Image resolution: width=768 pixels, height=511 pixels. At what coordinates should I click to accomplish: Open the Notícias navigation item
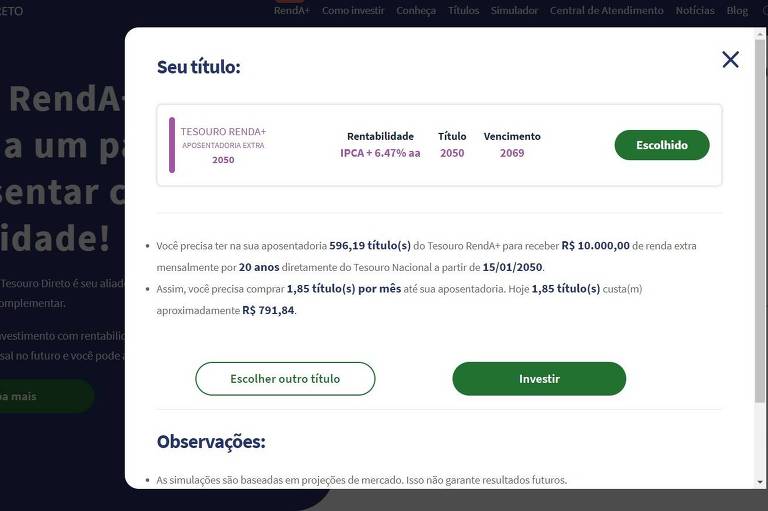pos(695,10)
